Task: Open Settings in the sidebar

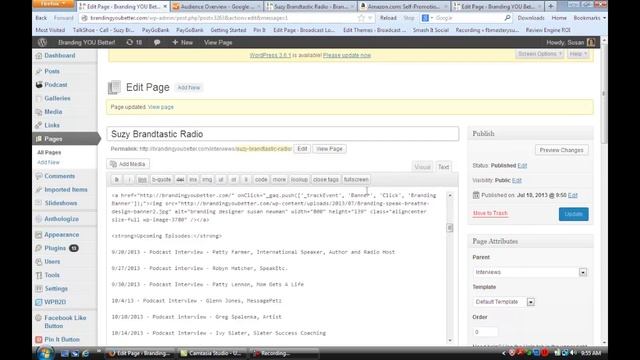Action: tap(56, 289)
